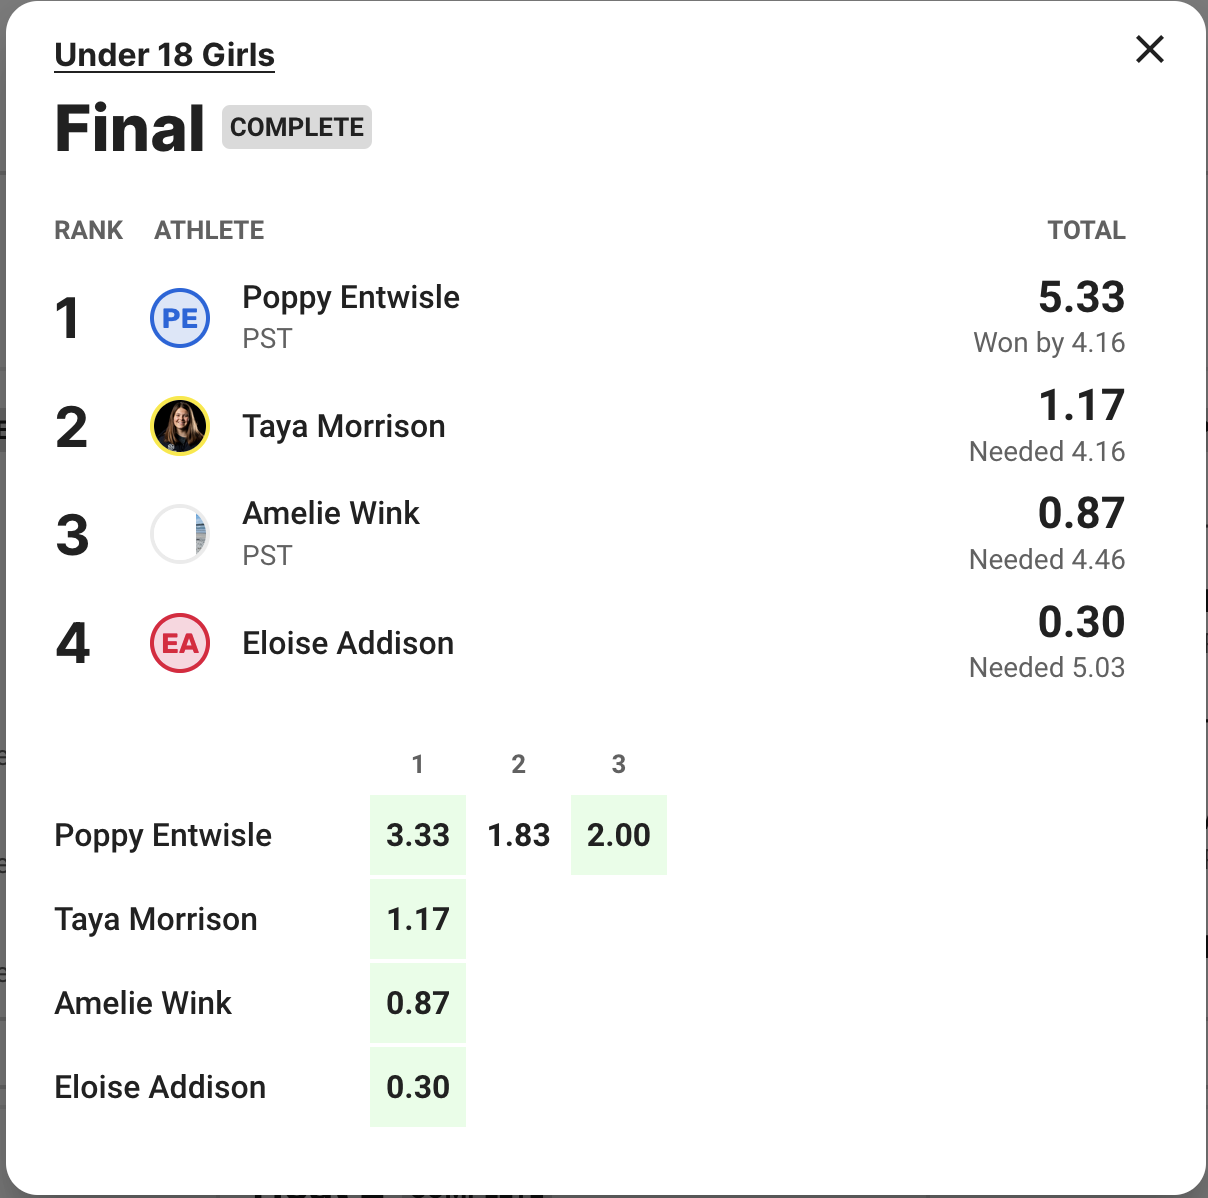Click Poppy Entwisle's PE avatar icon
Viewport: 1208px width, 1198px height.
coord(180,318)
